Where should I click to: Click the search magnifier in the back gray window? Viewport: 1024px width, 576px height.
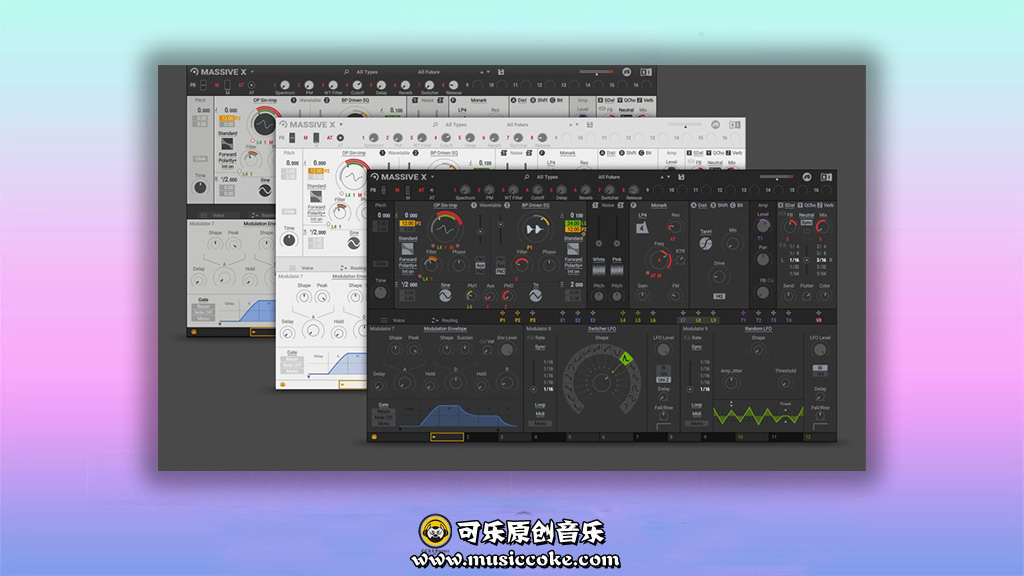[346, 72]
